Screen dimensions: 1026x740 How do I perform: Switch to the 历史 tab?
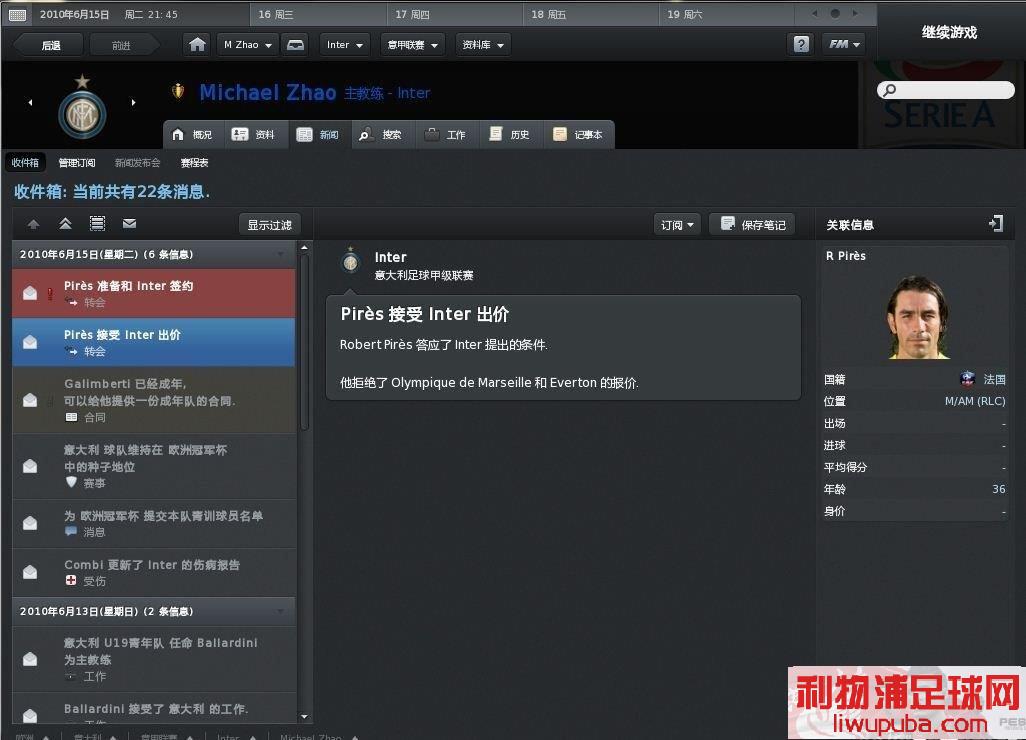pyautogui.click(x=510, y=134)
